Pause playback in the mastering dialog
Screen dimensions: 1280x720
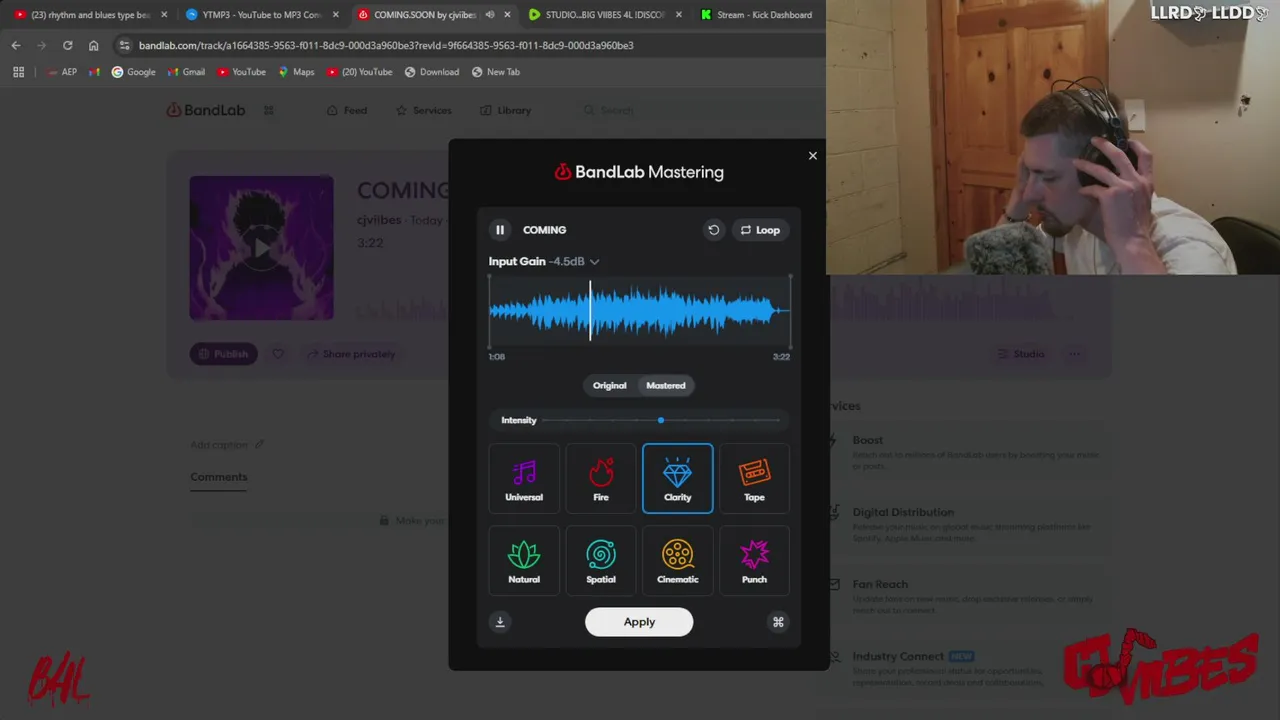[500, 230]
